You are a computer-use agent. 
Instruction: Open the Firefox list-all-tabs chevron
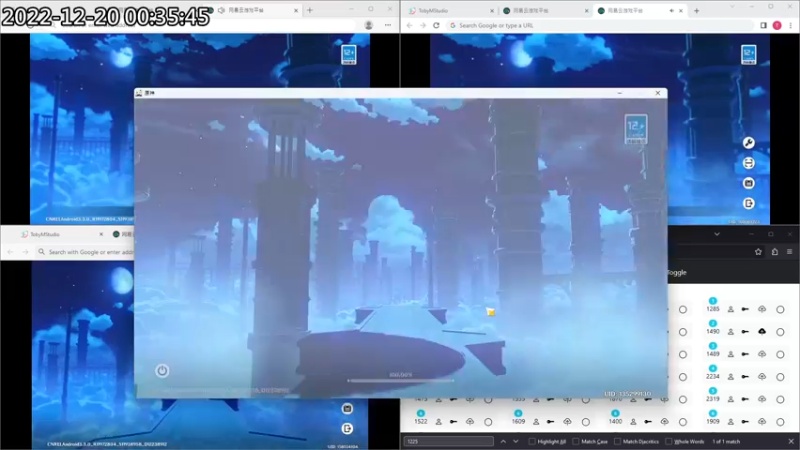717,234
